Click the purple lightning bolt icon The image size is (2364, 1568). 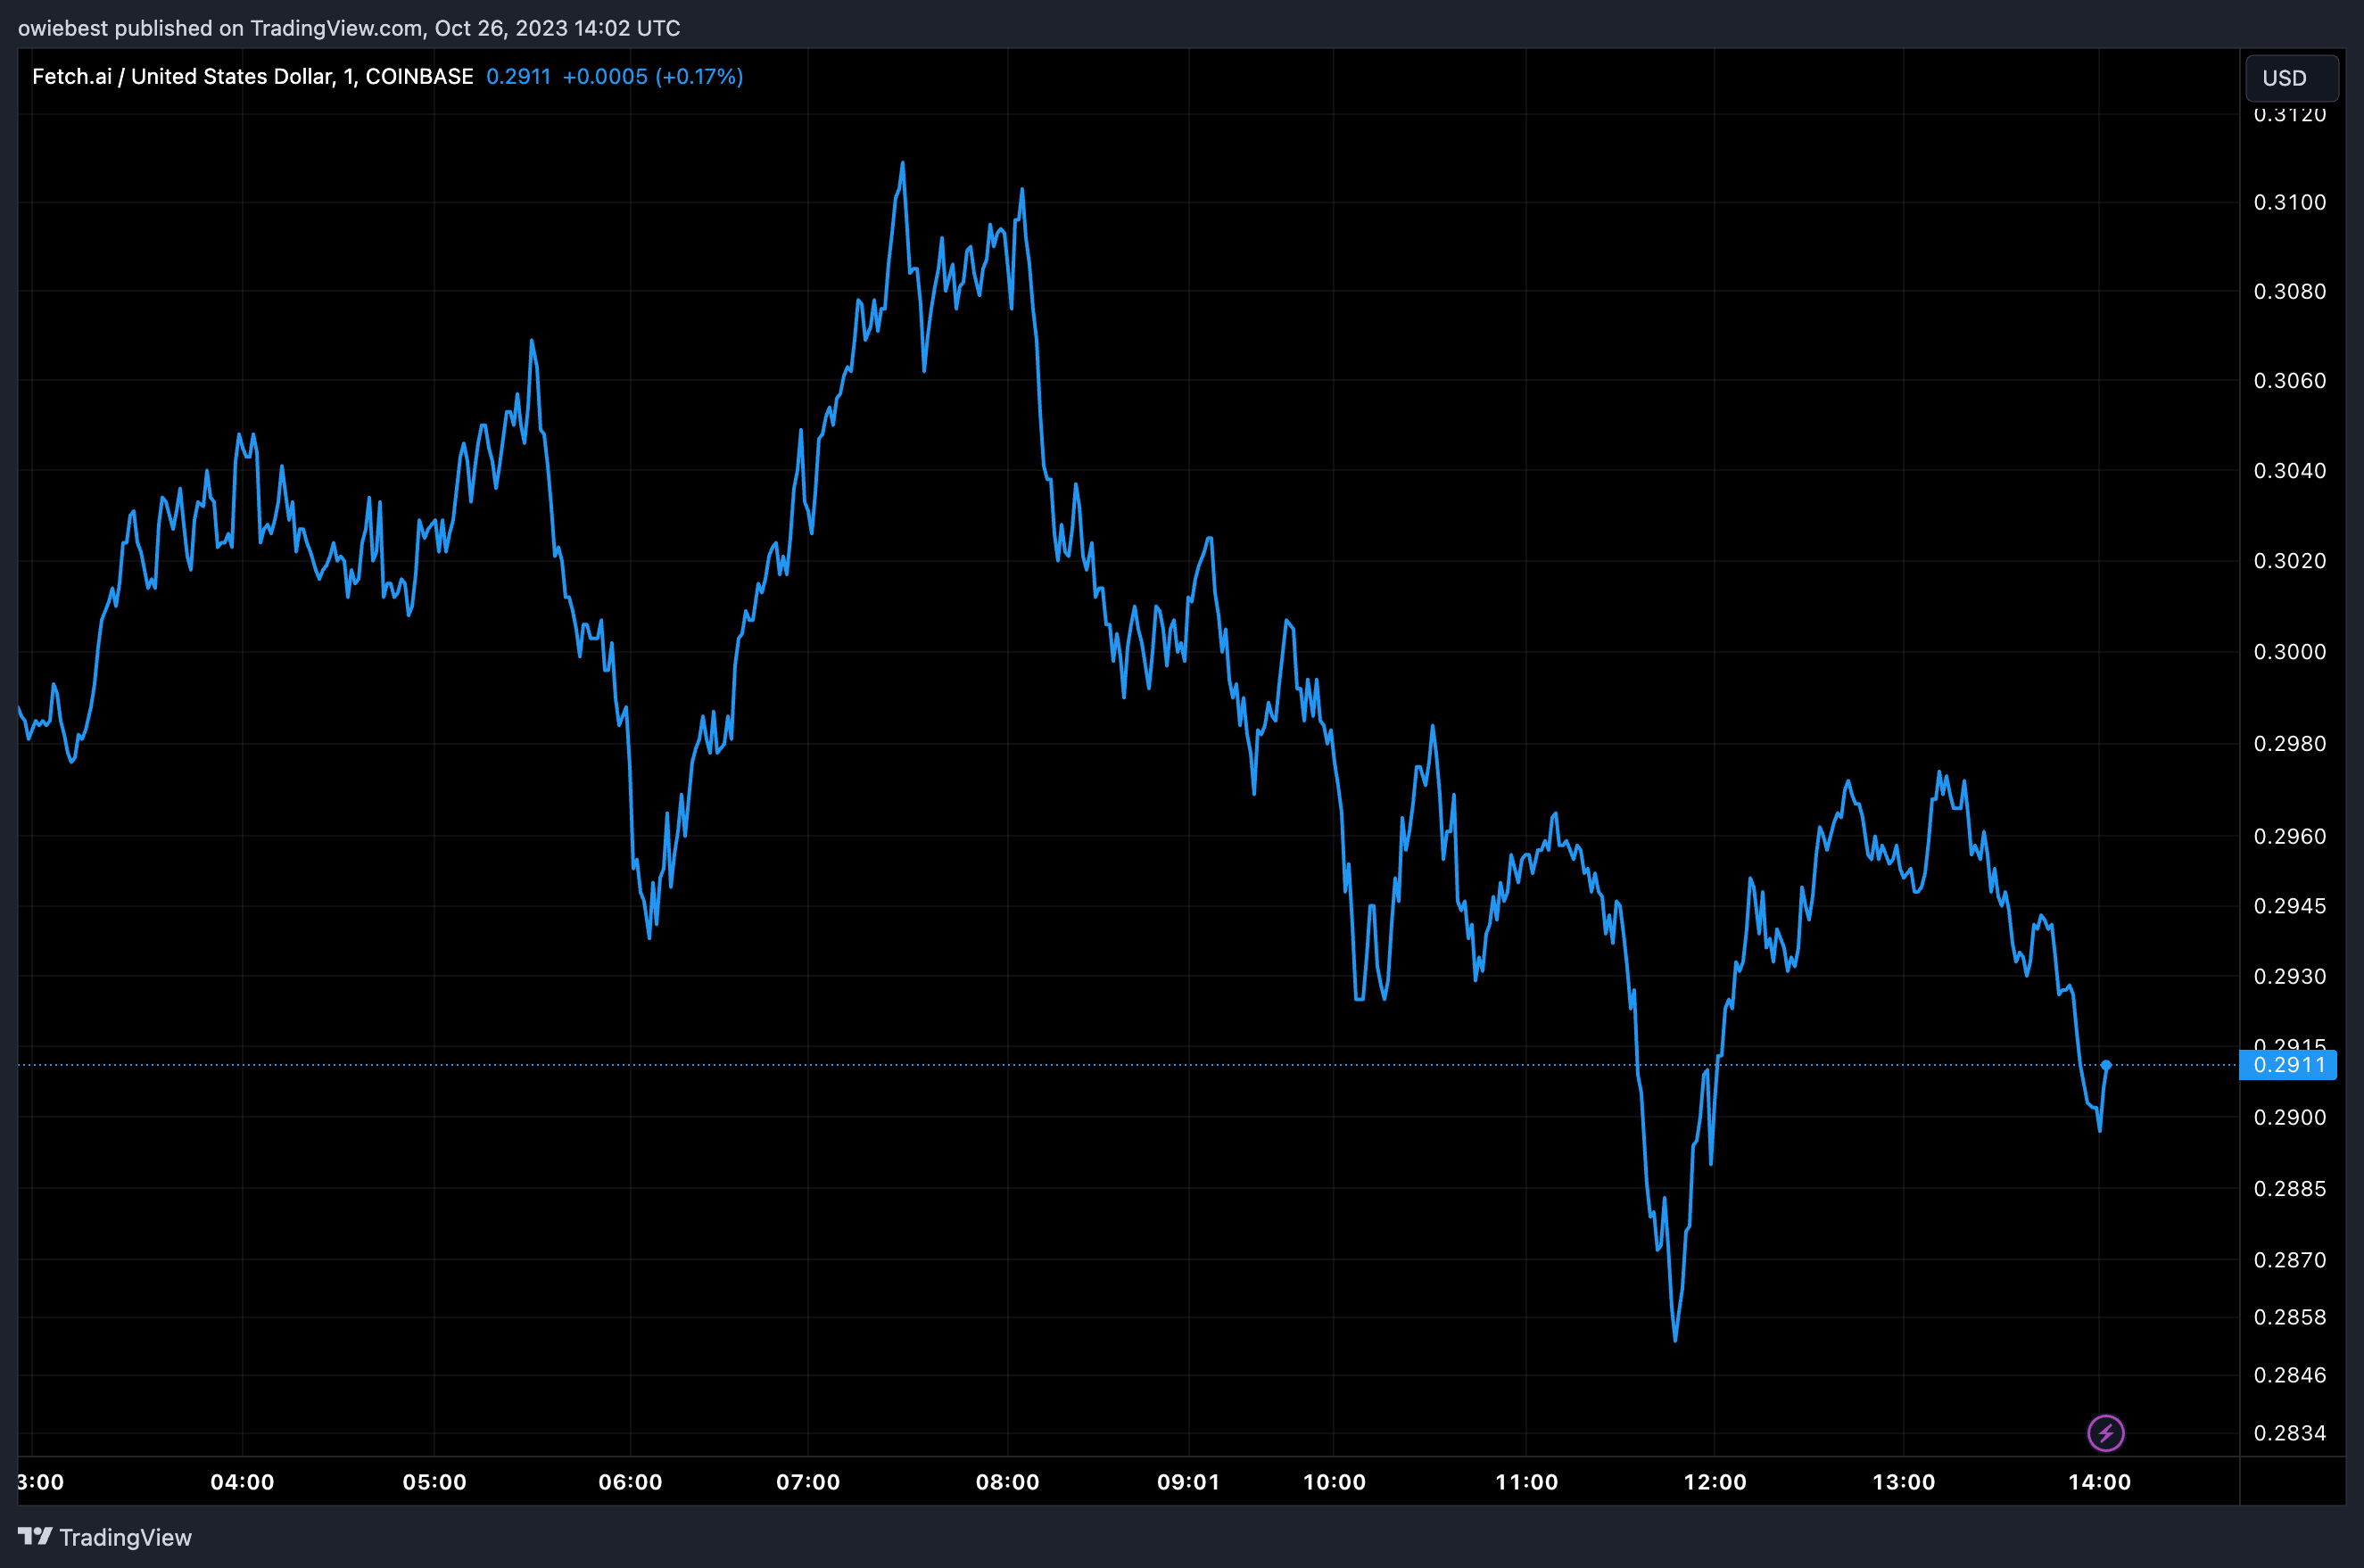2106,1433
